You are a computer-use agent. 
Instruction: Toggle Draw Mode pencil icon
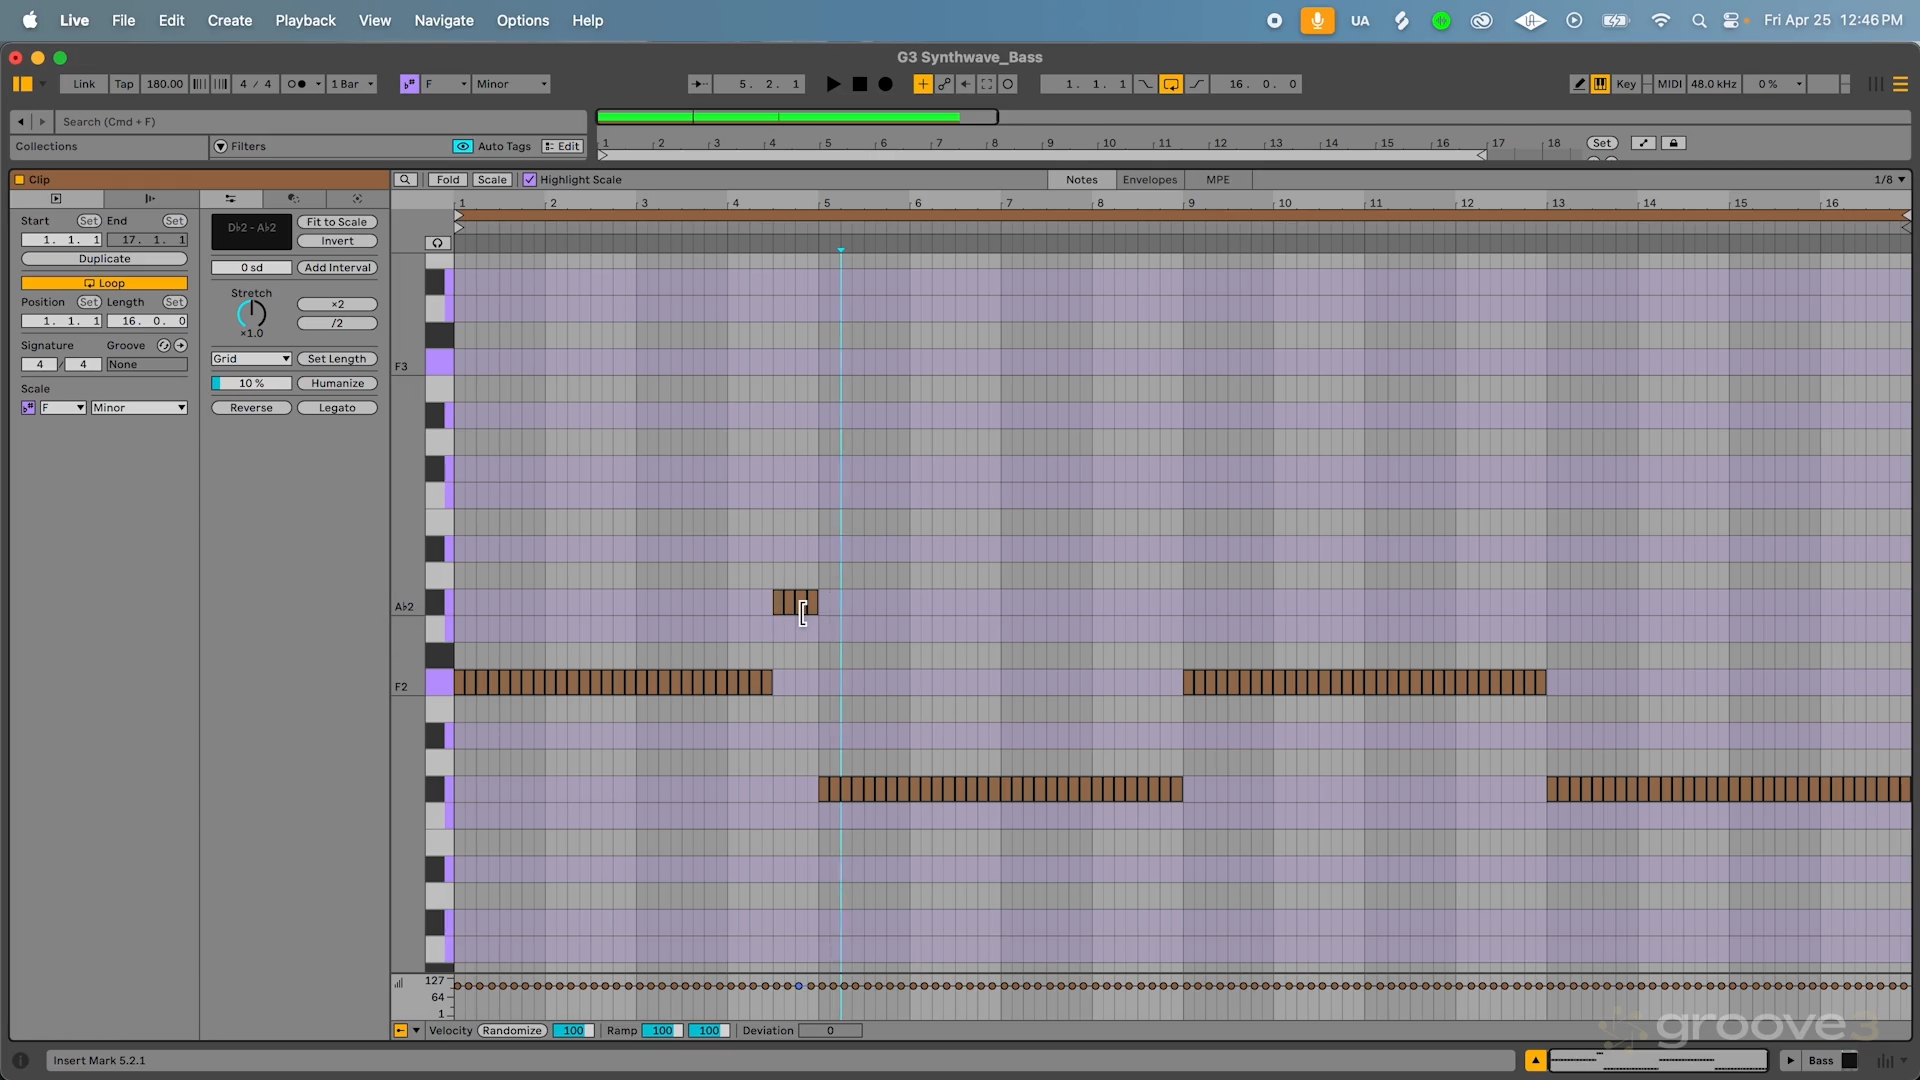point(1579,84)
